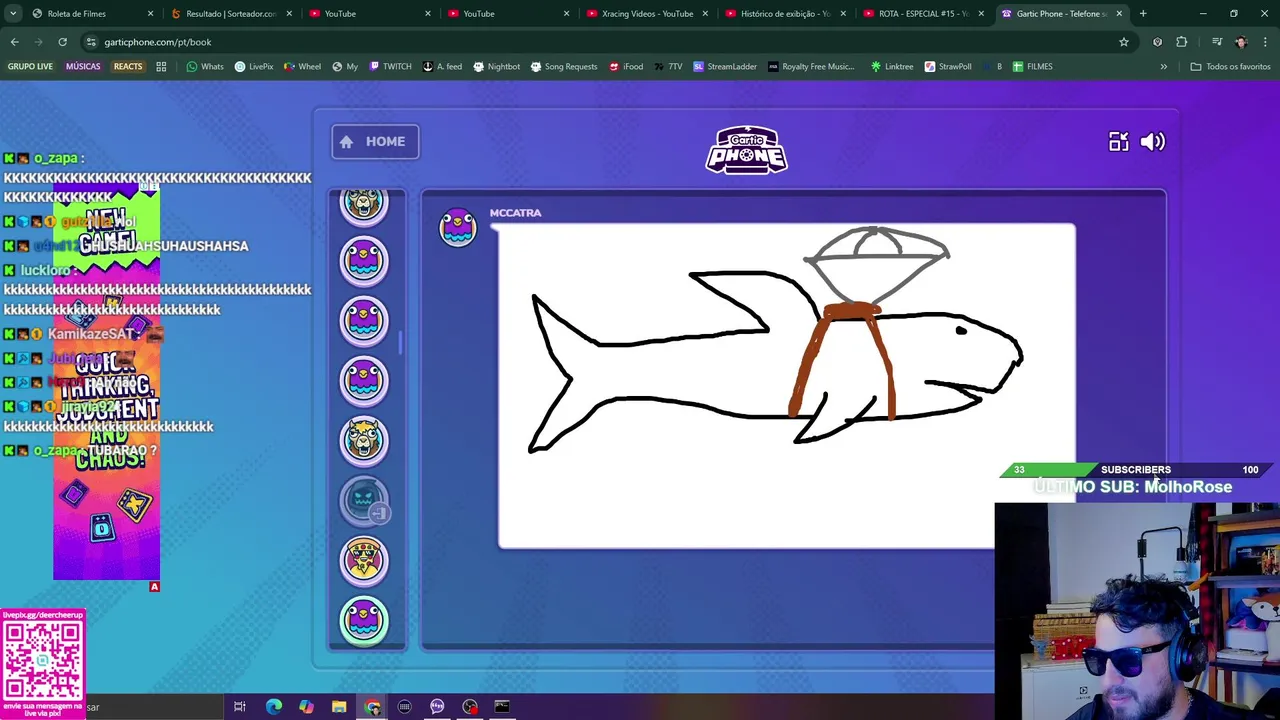
Task: Mute the Gartic Phone sound icon
Action: (x=1153, y=142)
